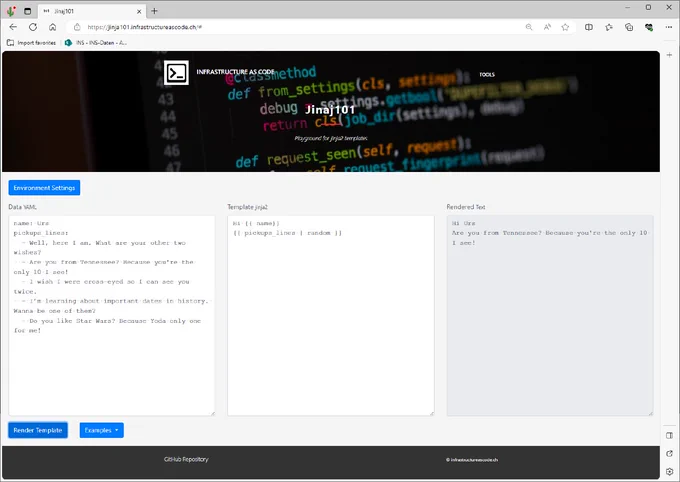The image size is (680, 482).
Task: Click 'Hi Urs' in the rendered text
Action: click(x=464, y=223)
